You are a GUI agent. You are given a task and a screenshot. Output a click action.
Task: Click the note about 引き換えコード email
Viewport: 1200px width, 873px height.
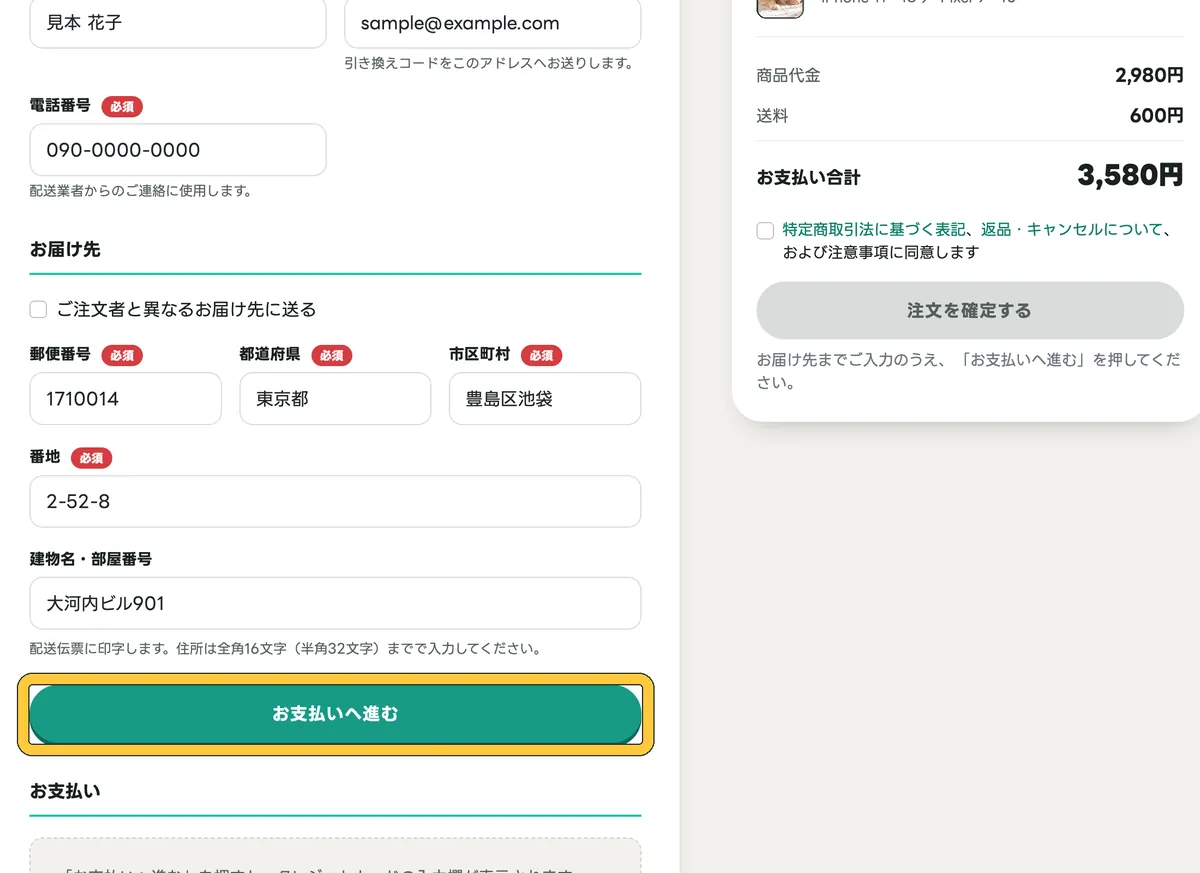click(489, 63)
